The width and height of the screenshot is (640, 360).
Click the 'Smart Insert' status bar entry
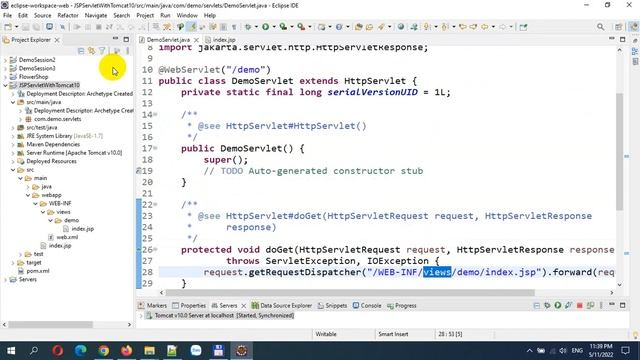[393, 334]
